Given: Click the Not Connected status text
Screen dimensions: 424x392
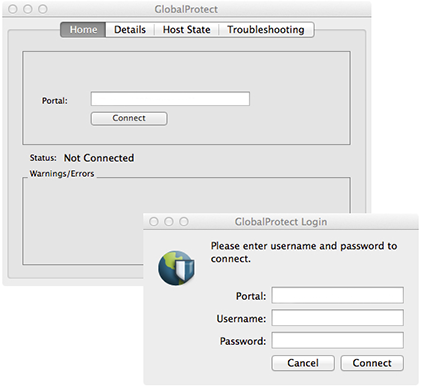Looking at the screenshot, I should pyautogui.click(x=99, y=158).
